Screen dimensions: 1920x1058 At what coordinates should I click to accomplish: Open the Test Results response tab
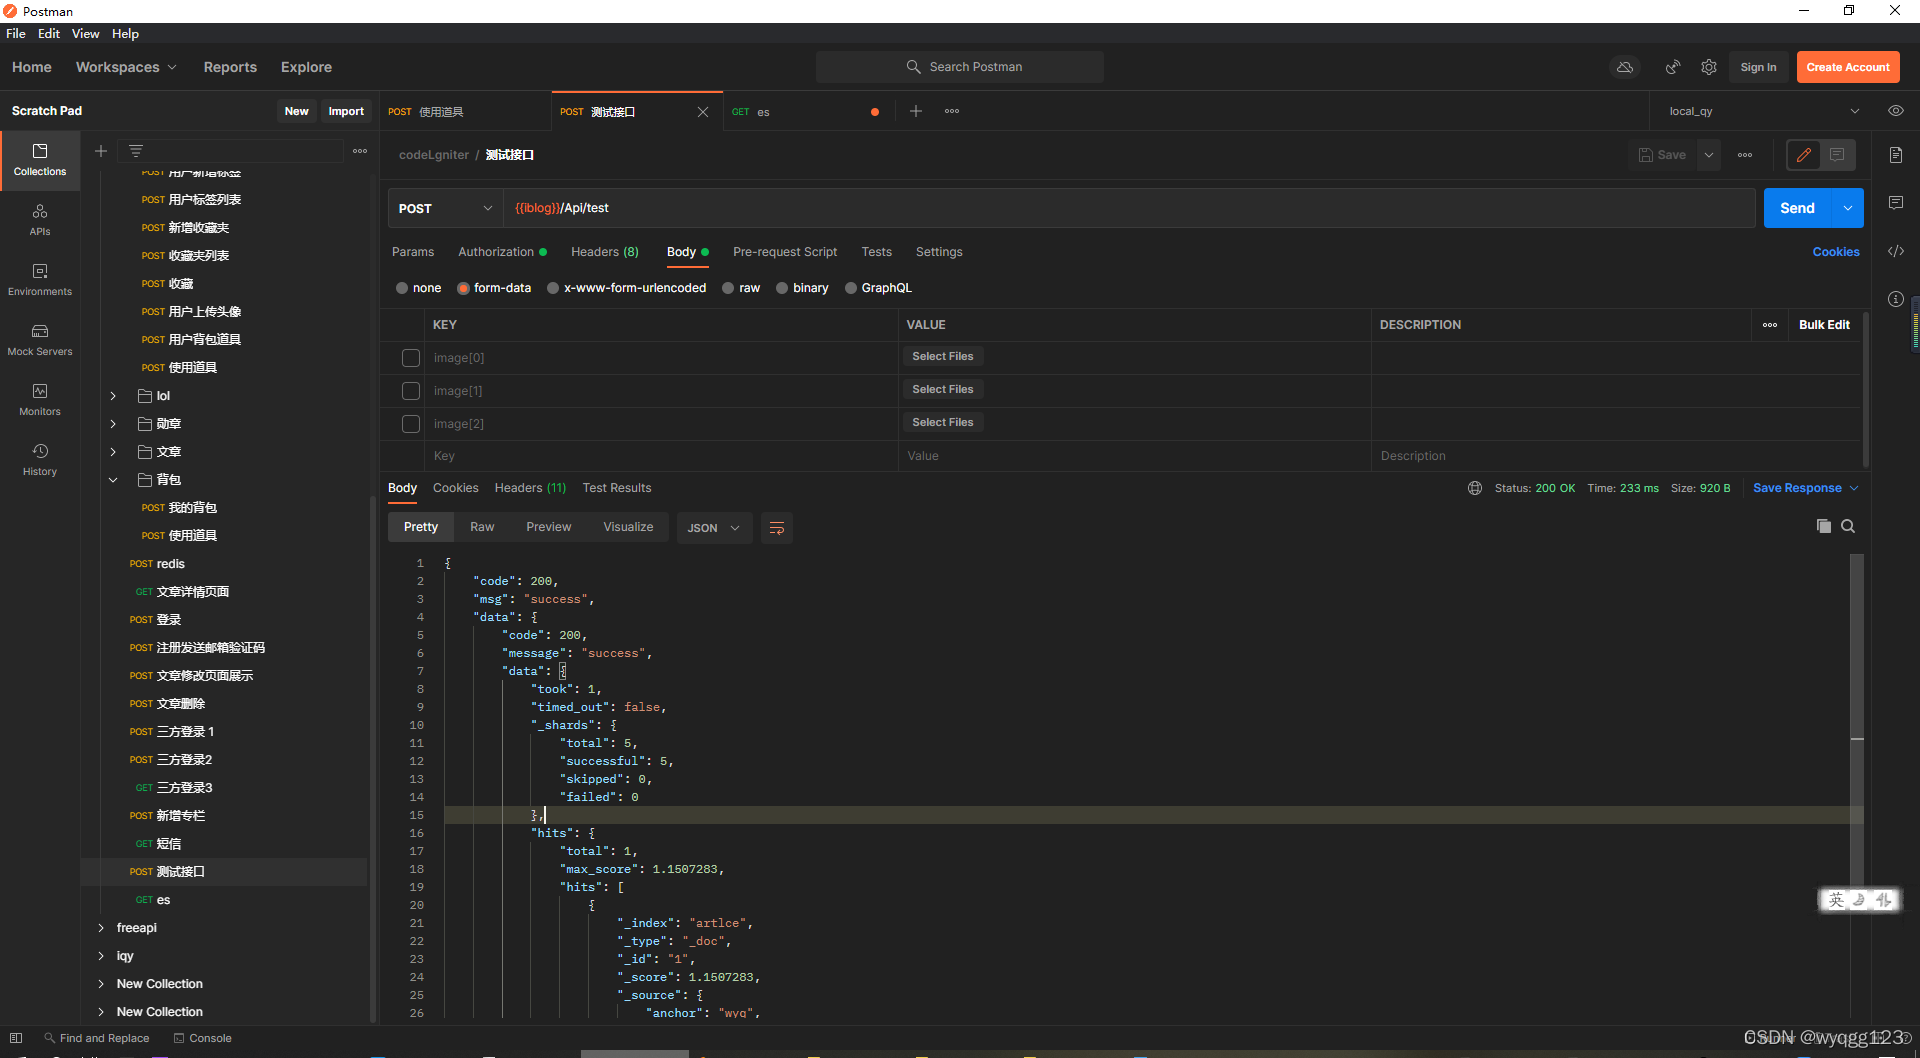pyautogui.click(x=617, y=488)
